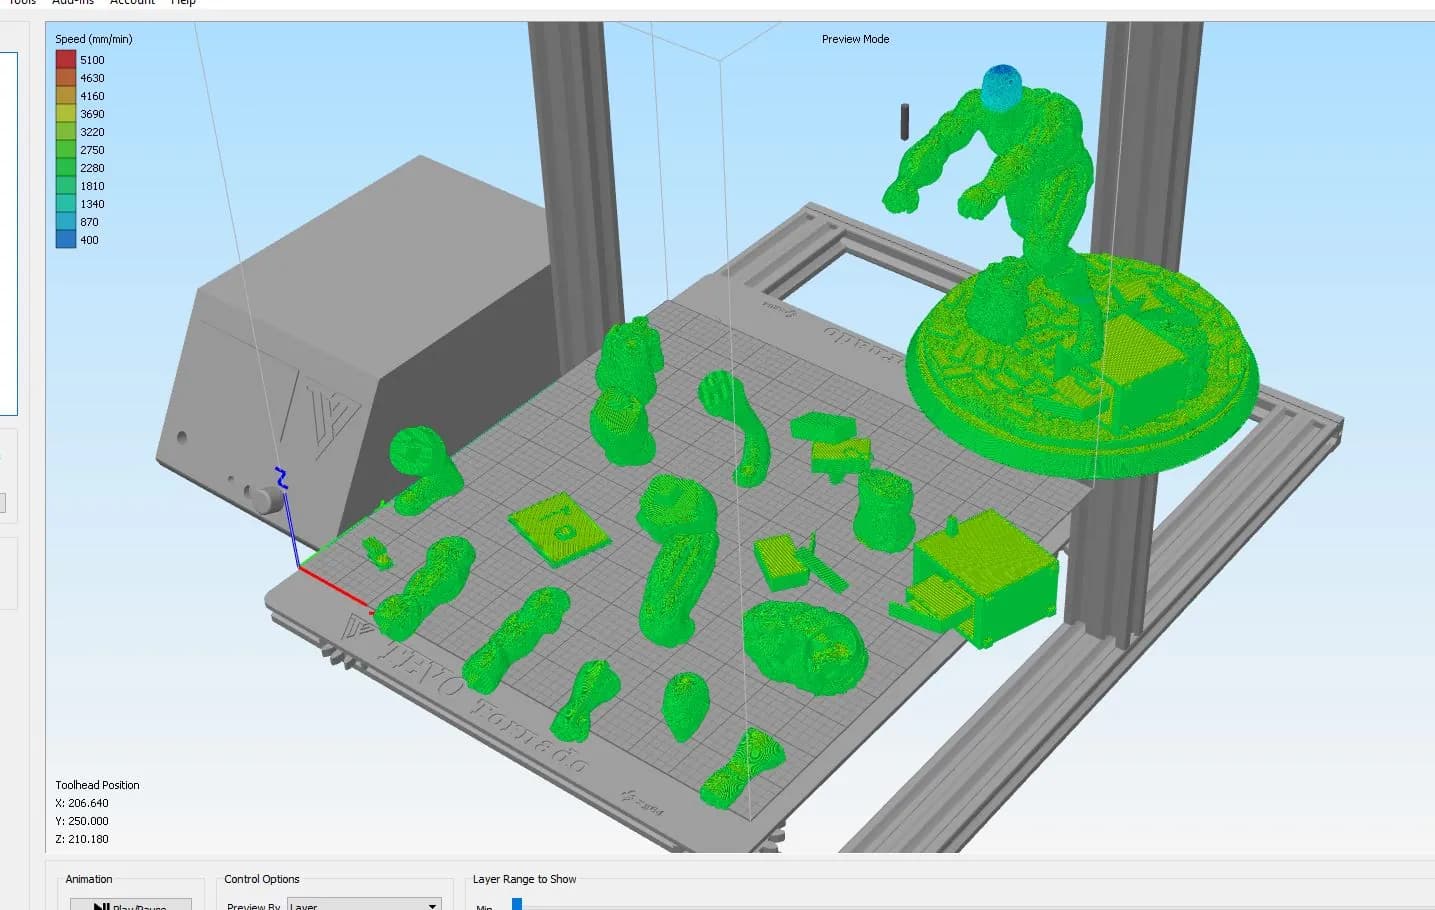Screen dimensions: 1435x910
Task: Click the "Preview Mode" label
Action: coord(855,39)
